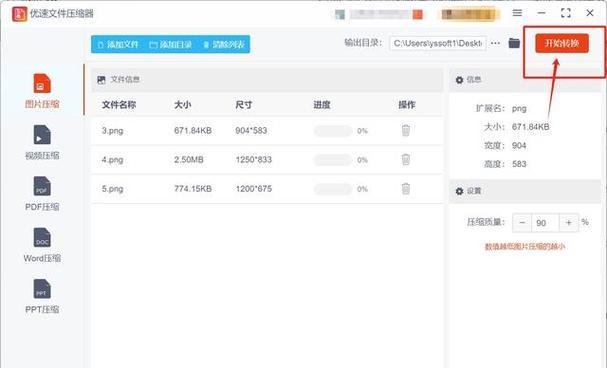Viewport: 607px width, 368px height.
Task: Click the 尺寸 column header
Action: (x=243, y=104)
